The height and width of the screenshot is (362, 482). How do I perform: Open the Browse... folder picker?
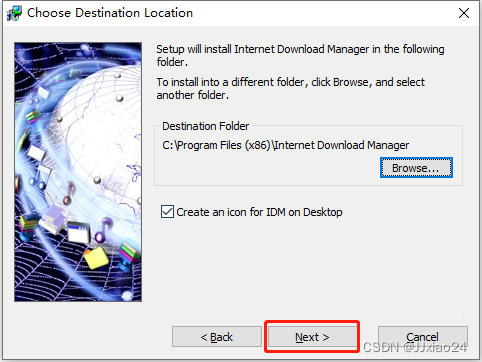point(416,168)
